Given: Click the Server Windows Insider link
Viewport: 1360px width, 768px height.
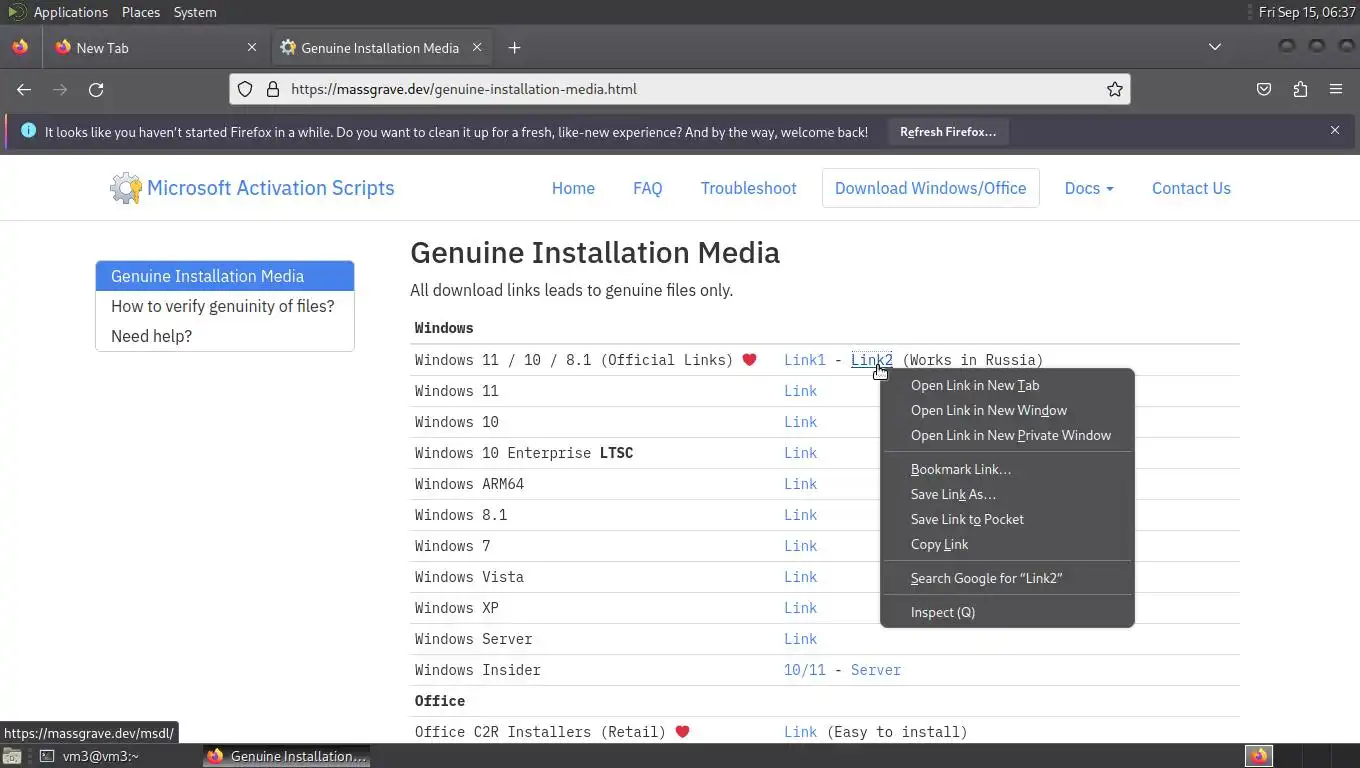Looking at the screenshot, I should pyautogui.click(x=876, y=670).
